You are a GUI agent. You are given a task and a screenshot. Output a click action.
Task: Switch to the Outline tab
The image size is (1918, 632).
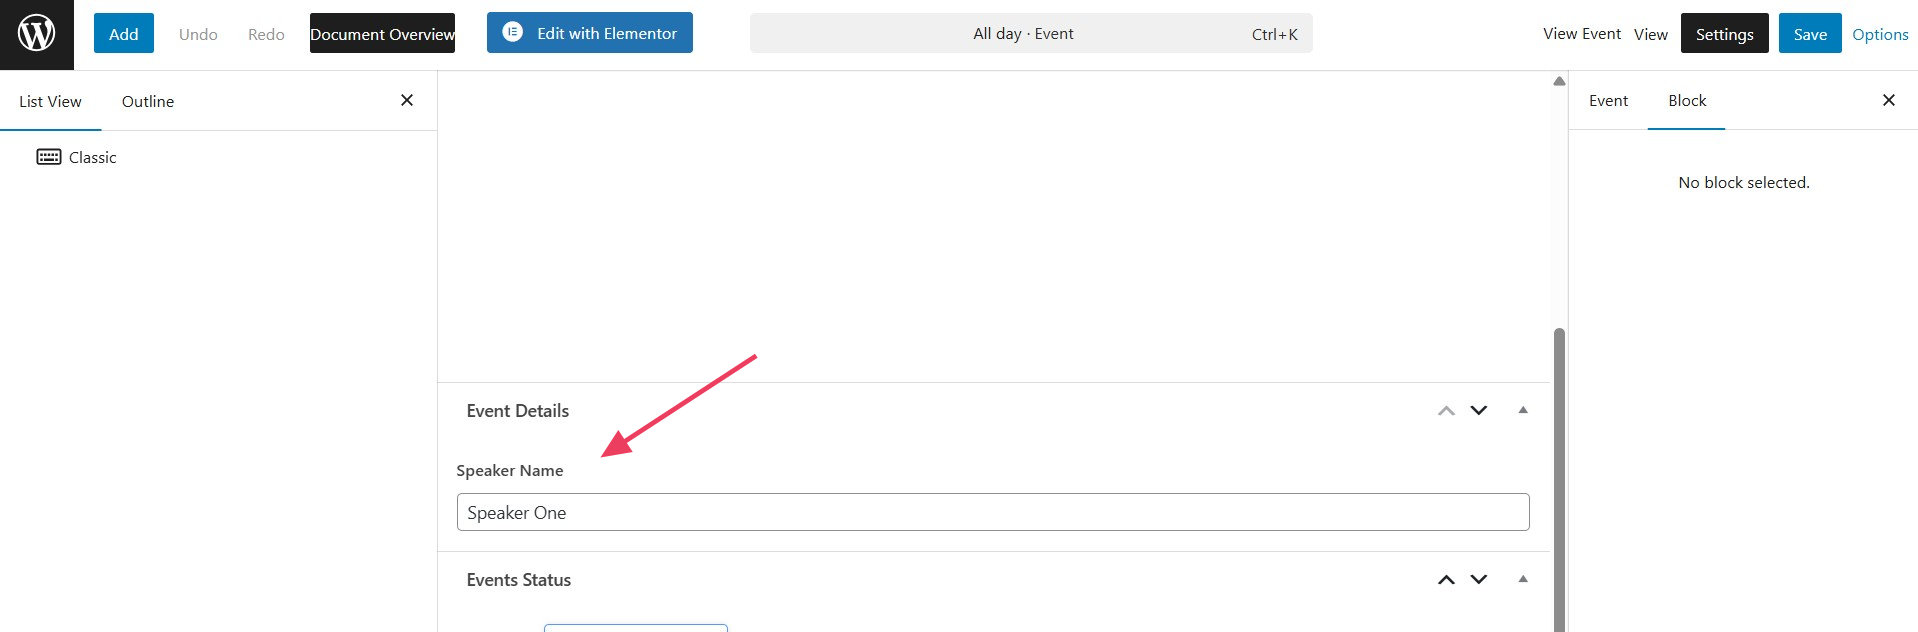pyautogui.click(x=148, y=101)
